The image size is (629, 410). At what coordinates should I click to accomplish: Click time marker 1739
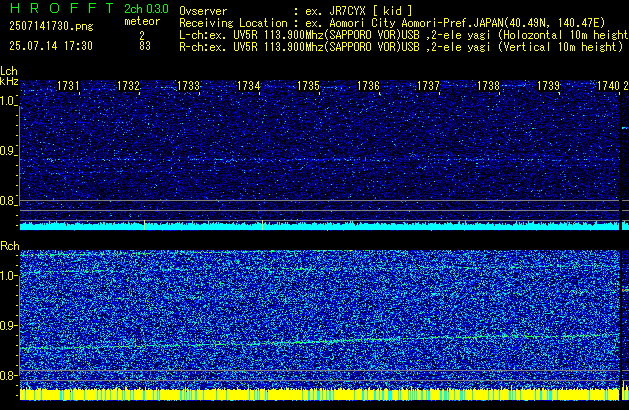pyautogui.click(x=548, y=86)
